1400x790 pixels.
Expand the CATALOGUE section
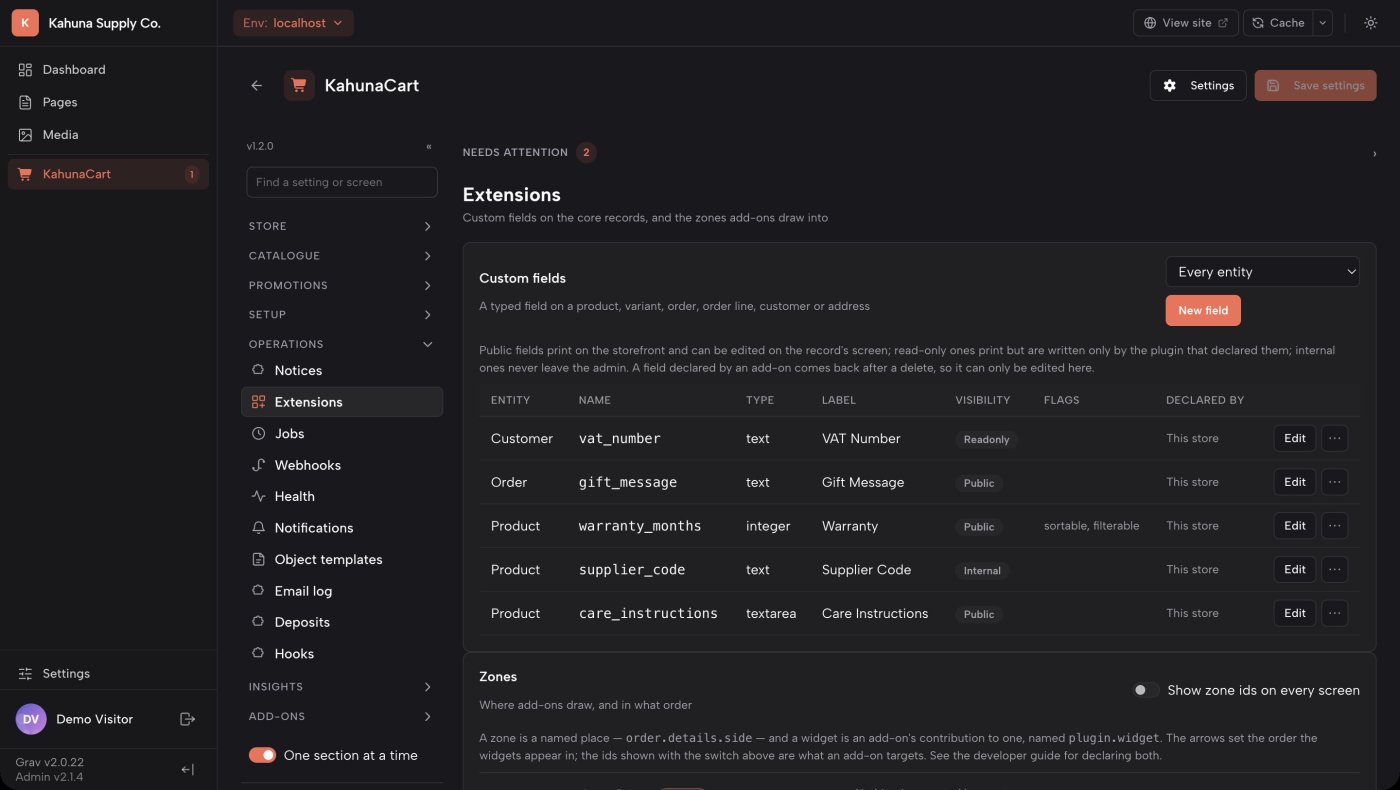pos(341,256)
